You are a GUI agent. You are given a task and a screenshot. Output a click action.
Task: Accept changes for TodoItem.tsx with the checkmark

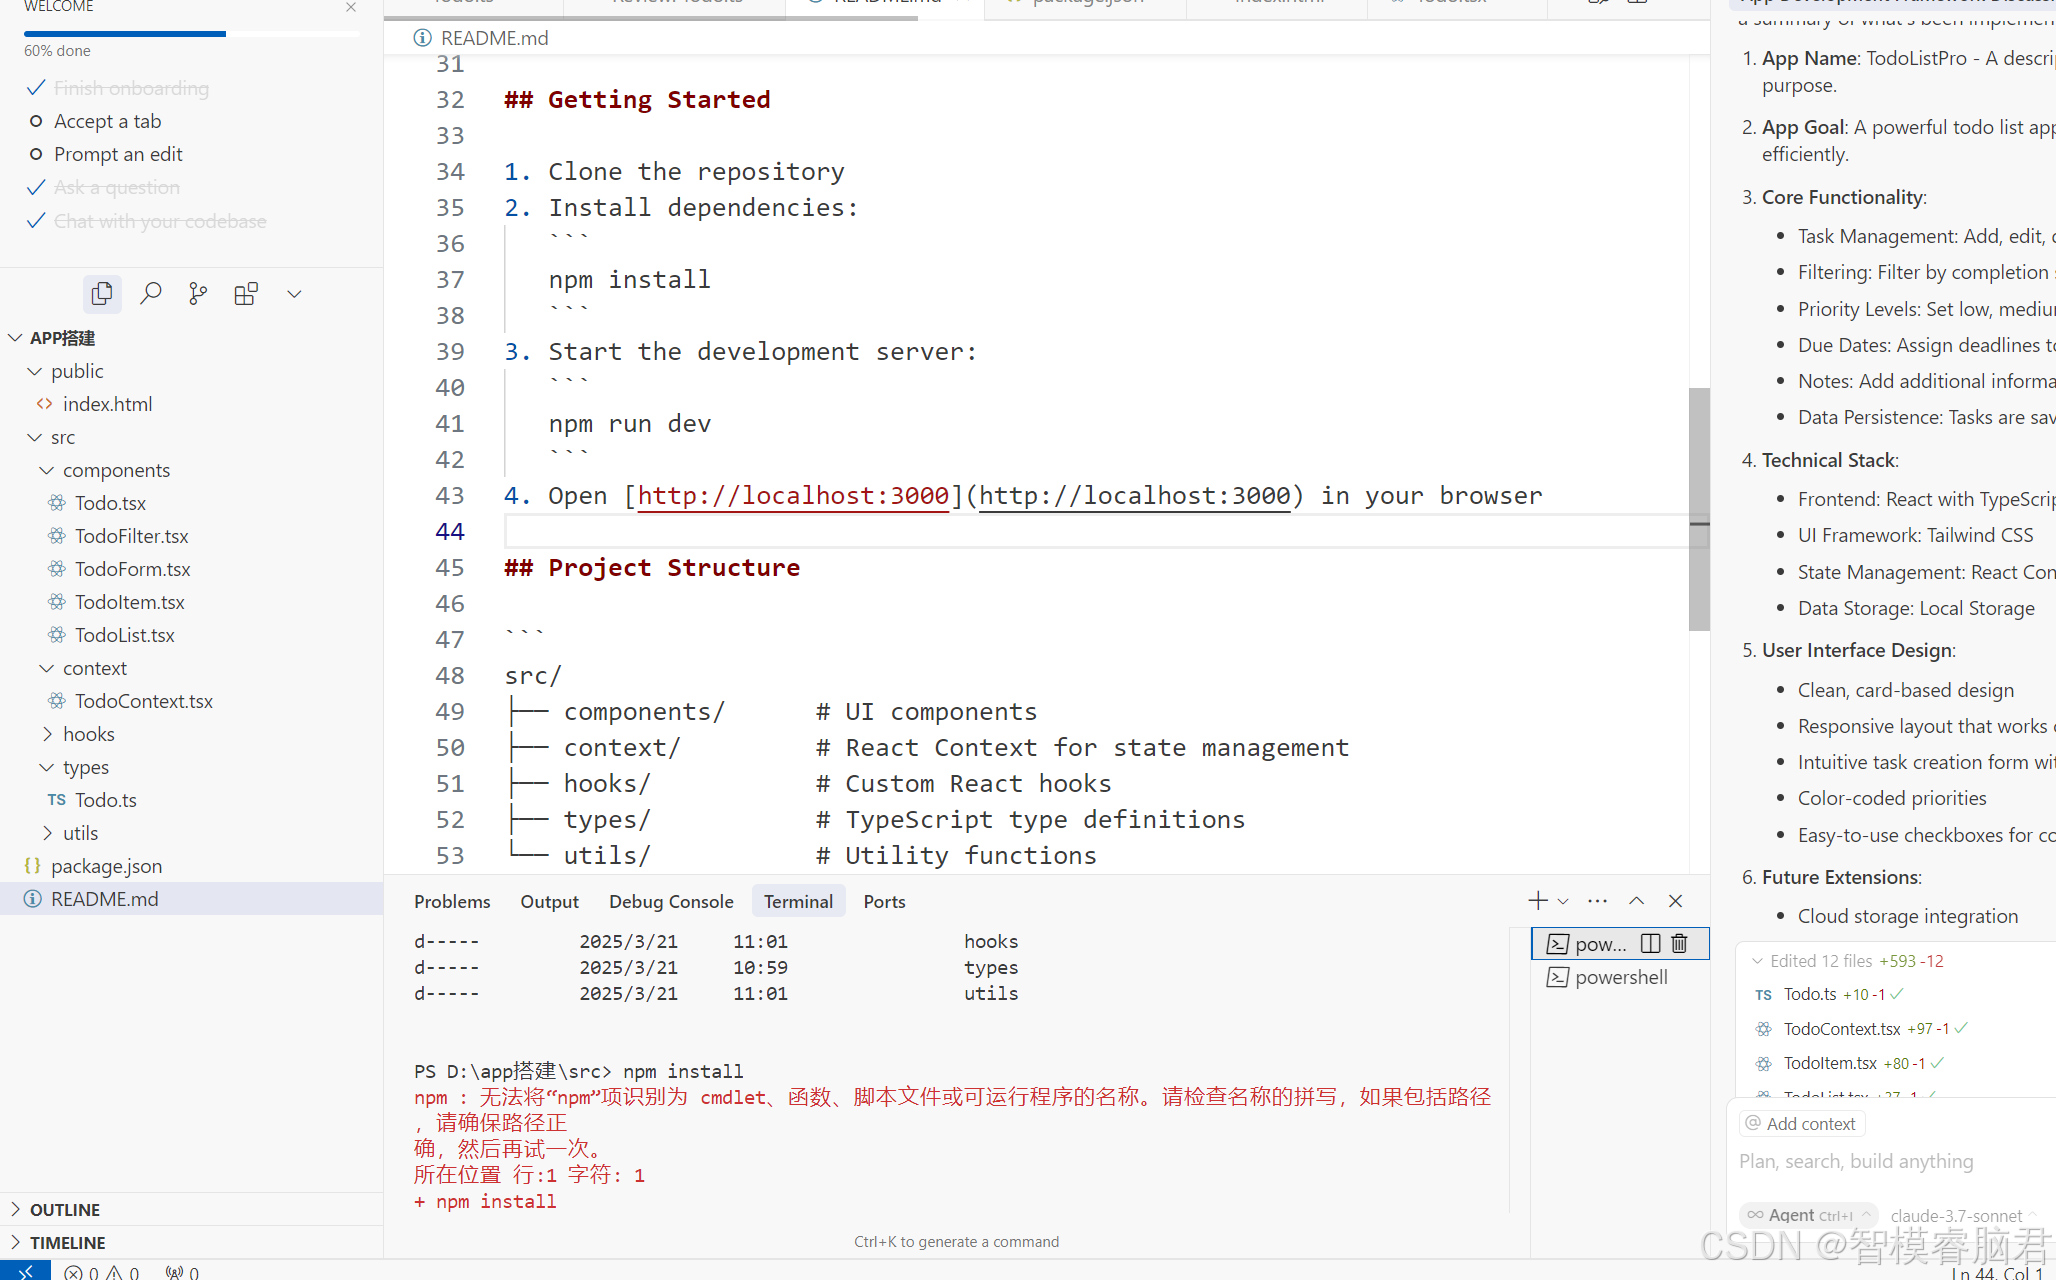(1937, 1063)
